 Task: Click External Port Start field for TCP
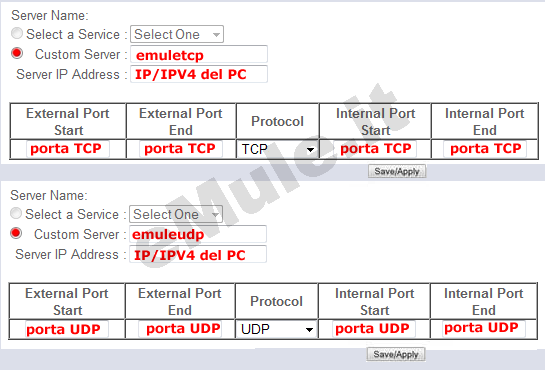pyautogui.click(x=68, y=149)
